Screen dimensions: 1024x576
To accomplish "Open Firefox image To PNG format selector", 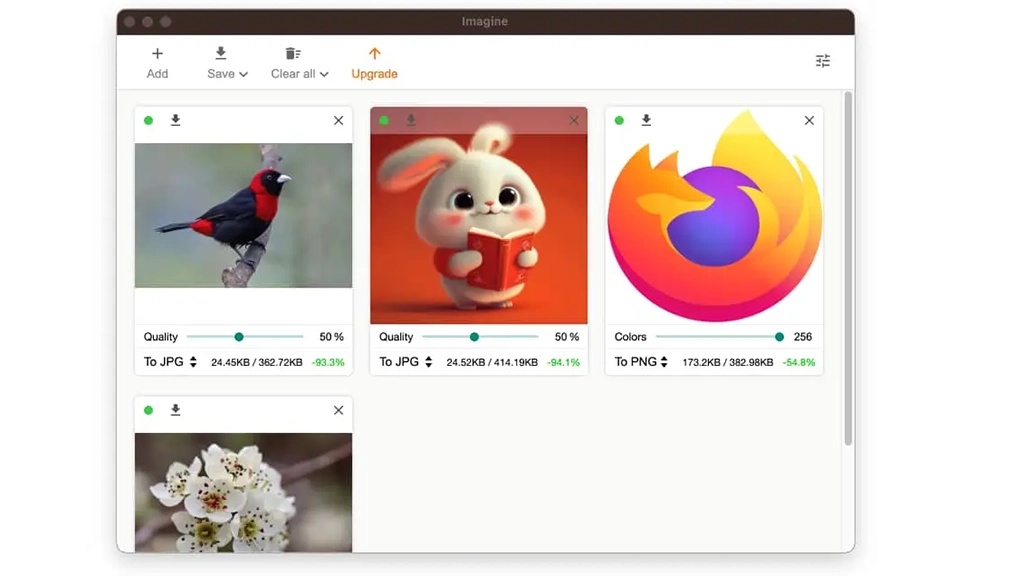I will (x=641, y=362).
